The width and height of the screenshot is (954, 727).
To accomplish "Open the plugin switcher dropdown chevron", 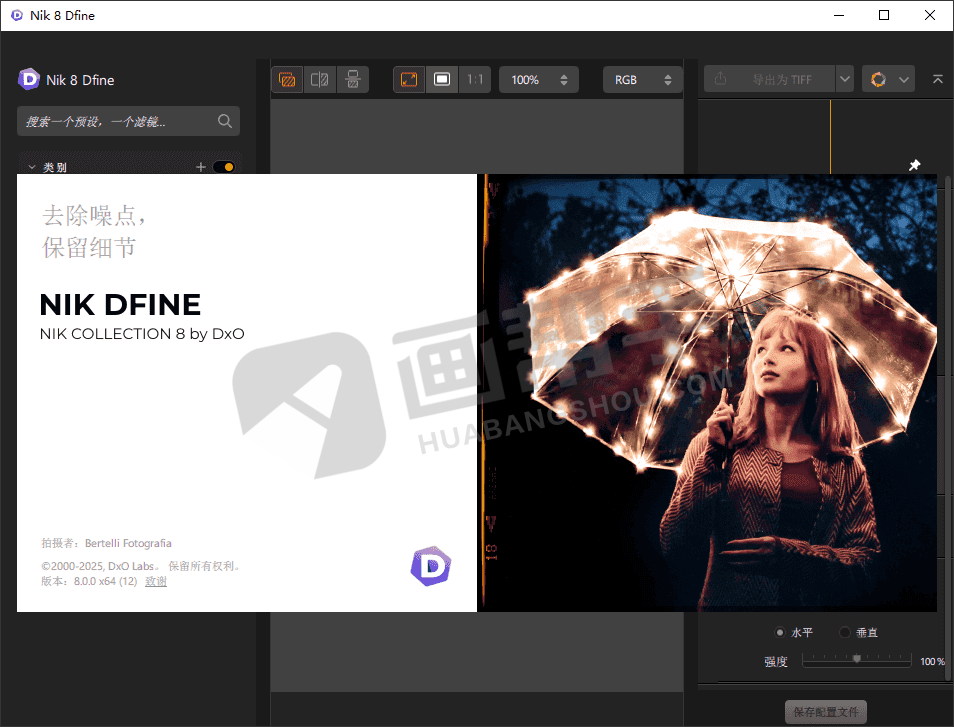I will tap(904, 80).
